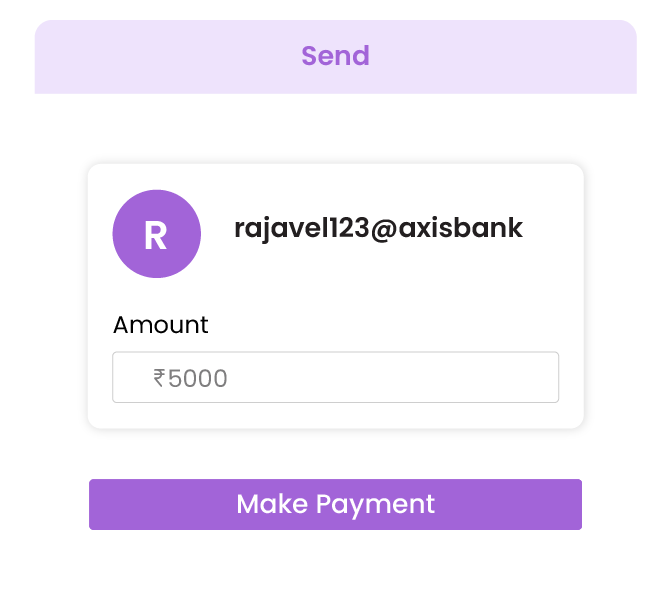Image resolution: width=671 pixels, height=597 pixels.
Task: Click empty area of amount field
Action: point(394,377)
